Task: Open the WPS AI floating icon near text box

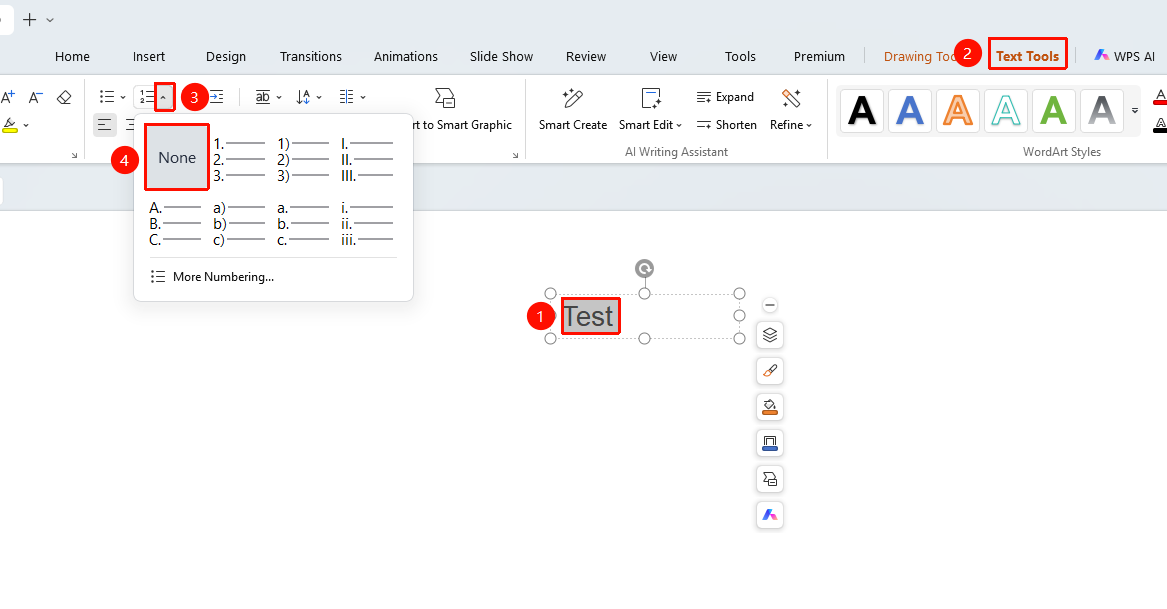Action: click(x=770, y=514)
